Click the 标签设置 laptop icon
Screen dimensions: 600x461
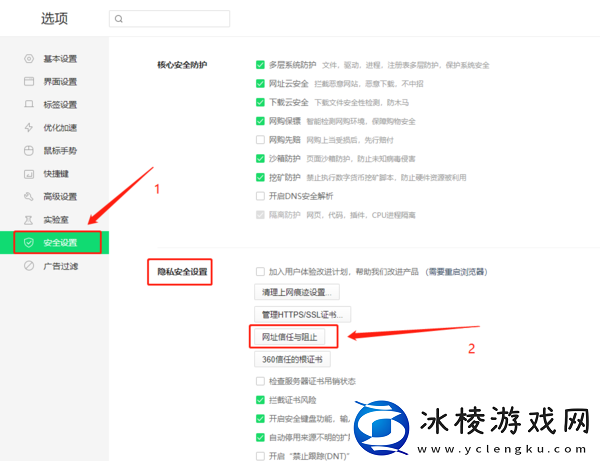tap(29, 104)
